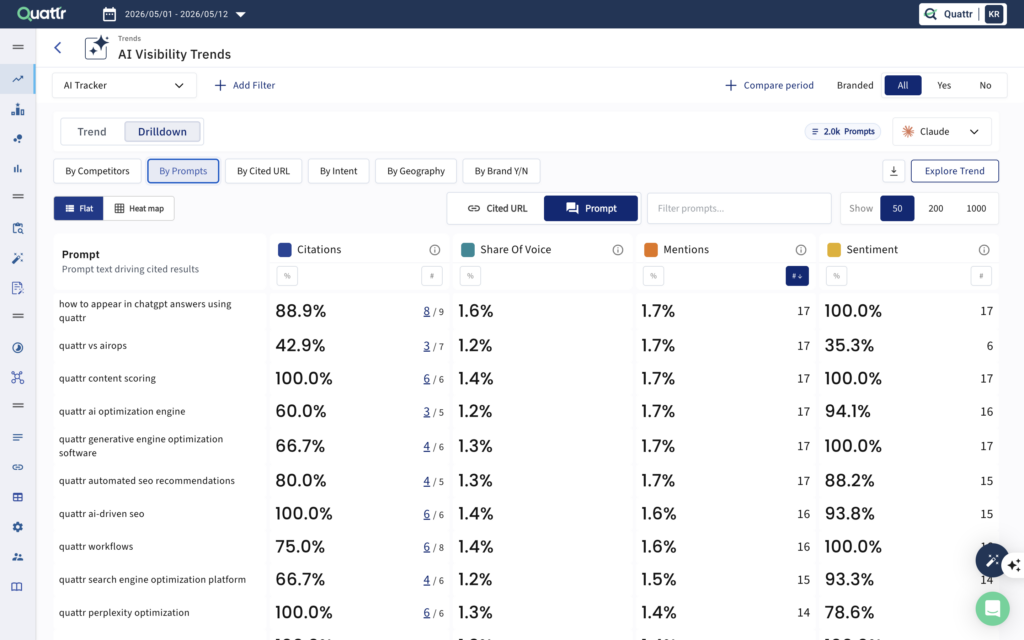Sort Sentiment by count

tap(980, 276)
